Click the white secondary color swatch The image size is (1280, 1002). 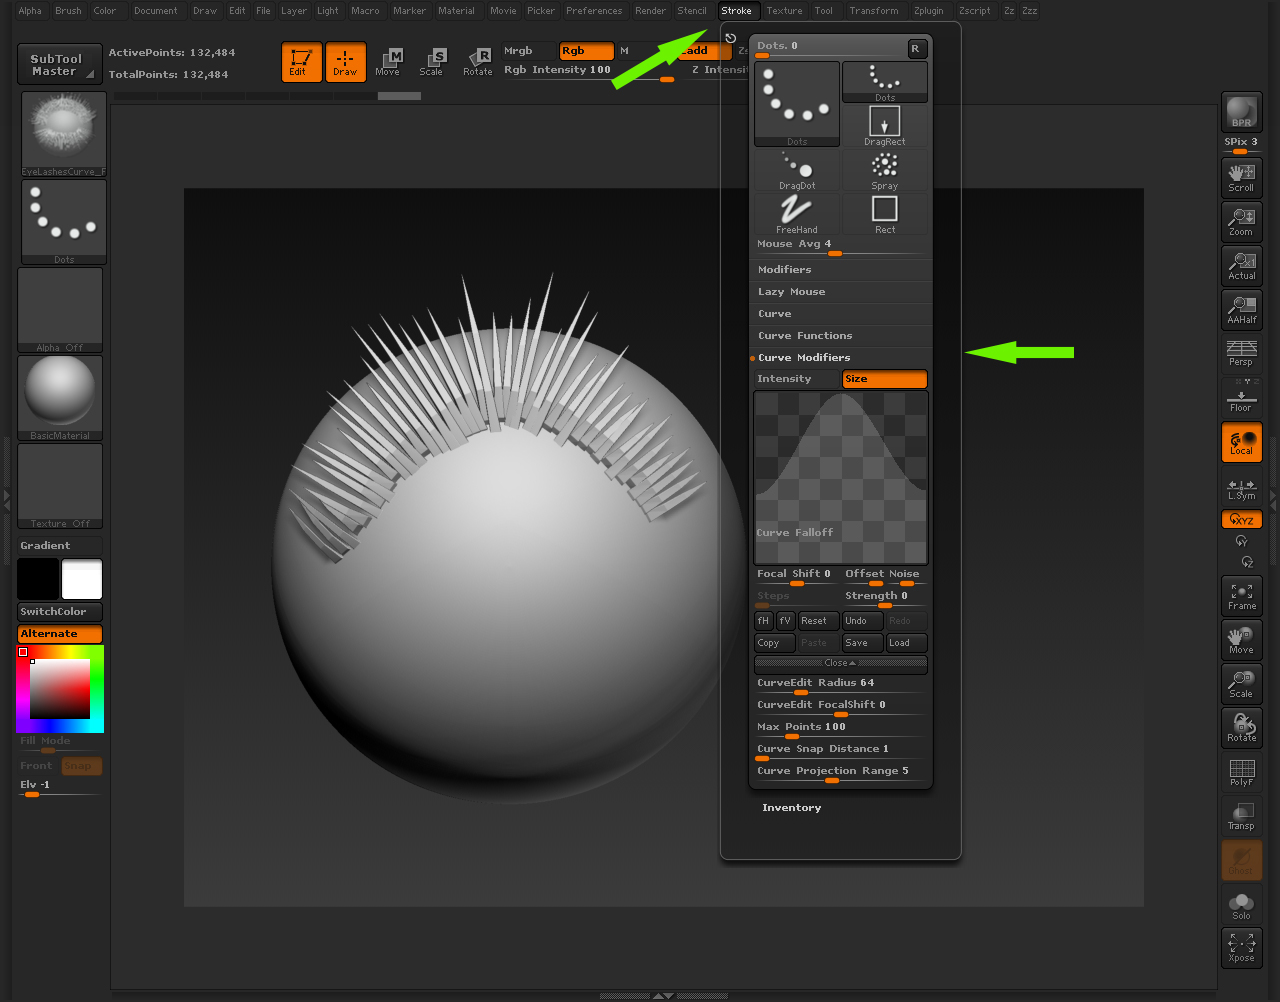[82, 580]
